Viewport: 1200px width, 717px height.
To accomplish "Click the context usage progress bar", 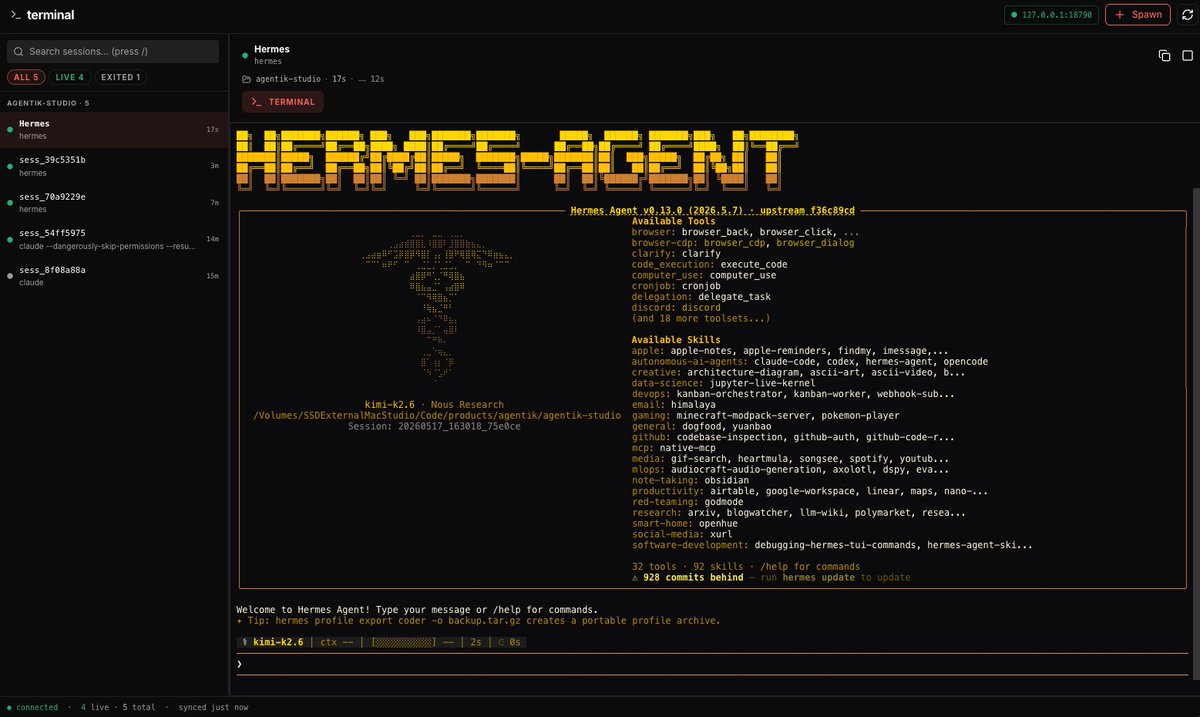I will 404,642.
